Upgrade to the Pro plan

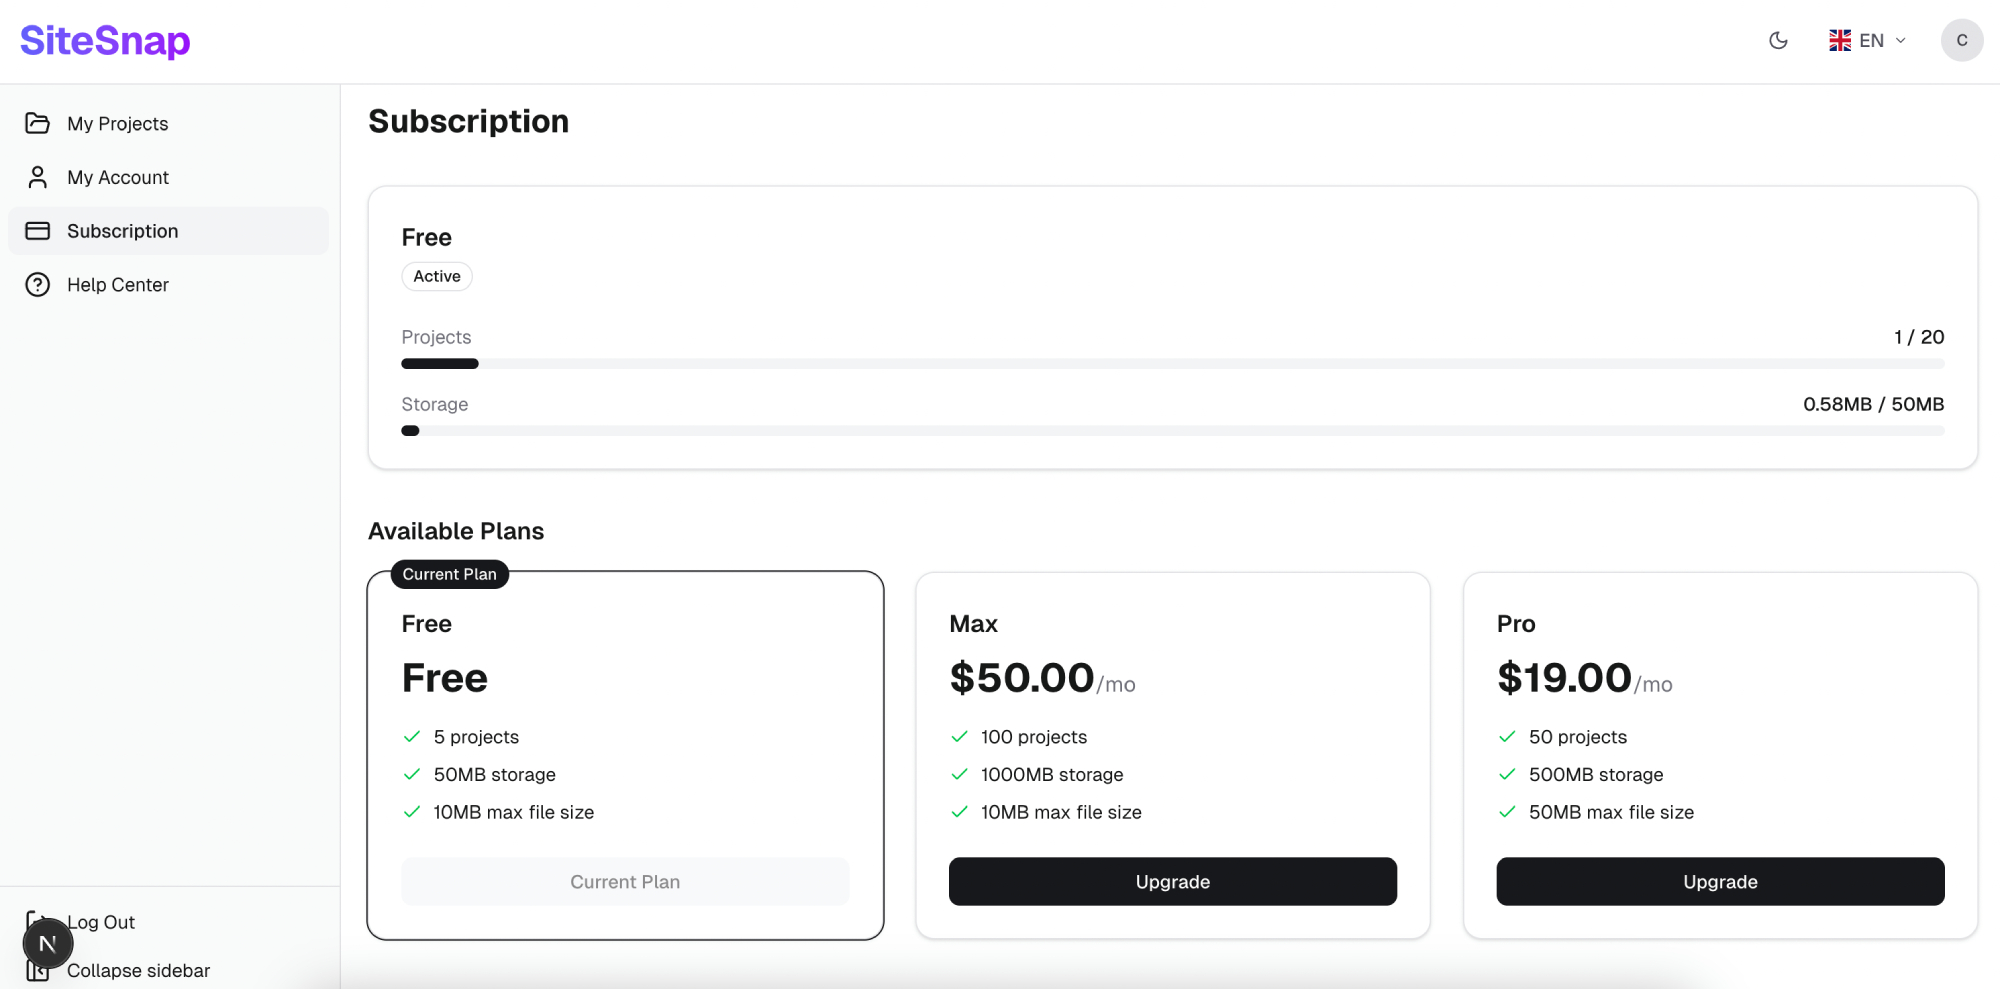point(1720,881)
